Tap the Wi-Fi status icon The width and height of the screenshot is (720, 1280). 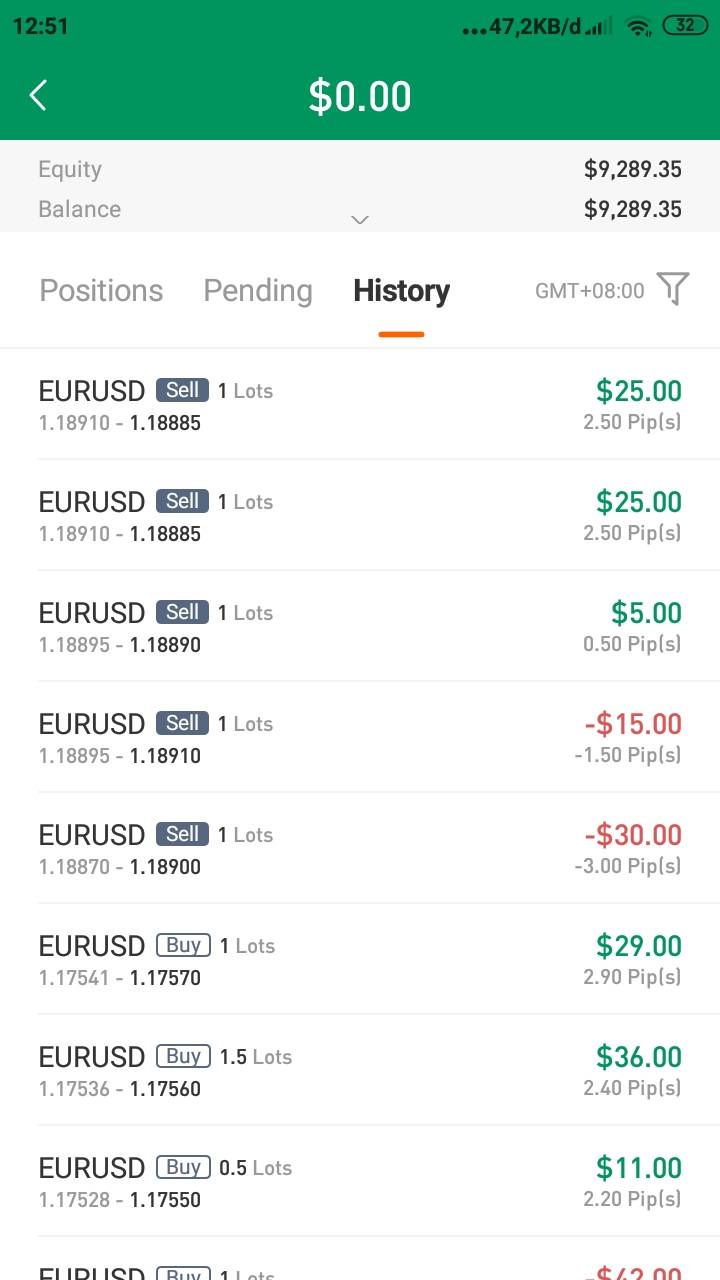coord(637,27)
